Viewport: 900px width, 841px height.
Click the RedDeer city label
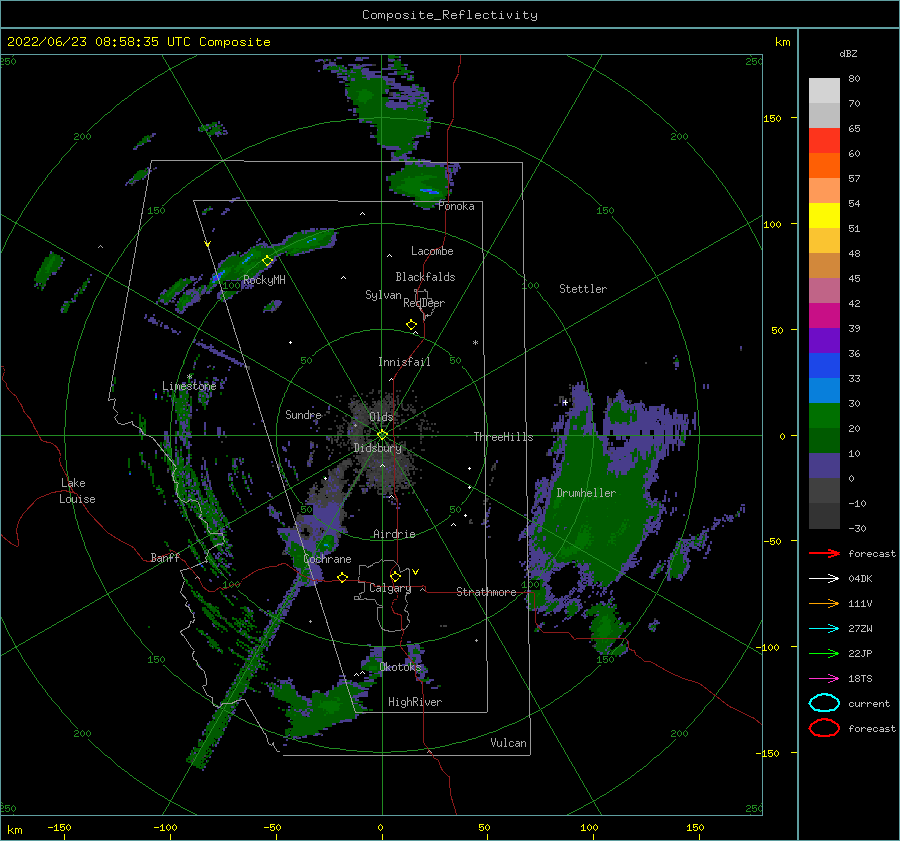coord(424,303)
